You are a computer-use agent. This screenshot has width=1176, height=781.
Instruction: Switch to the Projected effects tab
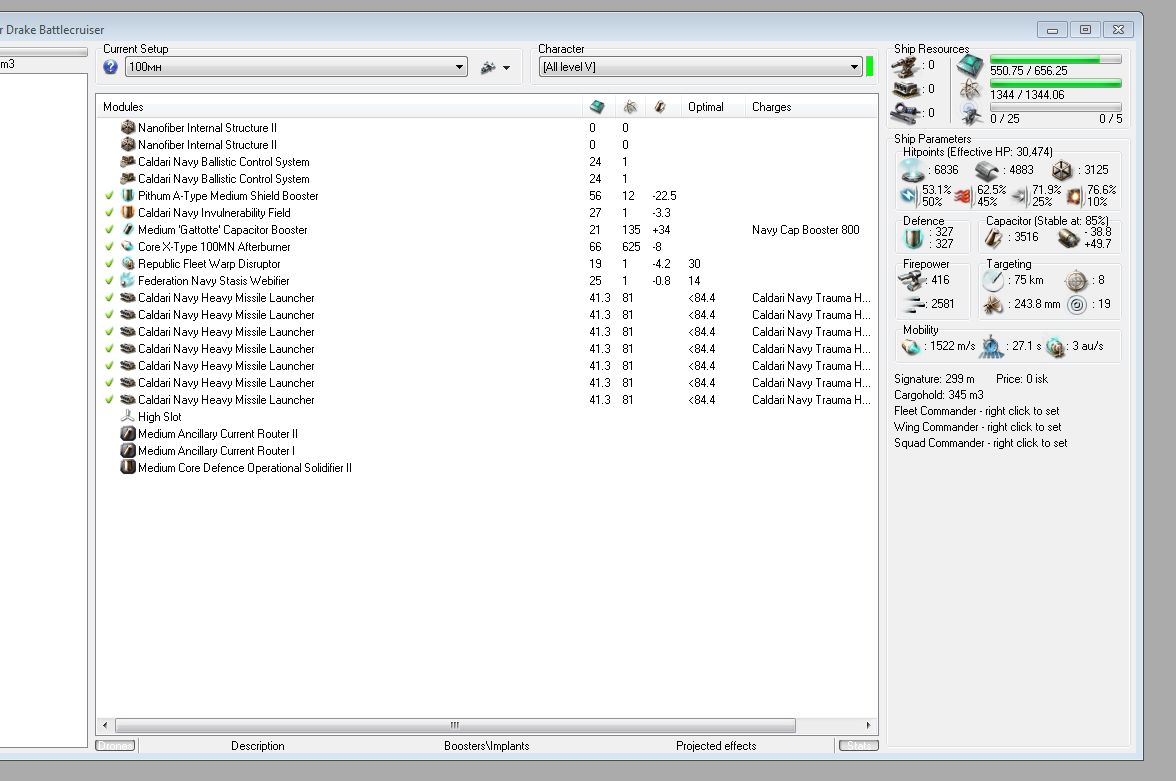tap(716, 746)
